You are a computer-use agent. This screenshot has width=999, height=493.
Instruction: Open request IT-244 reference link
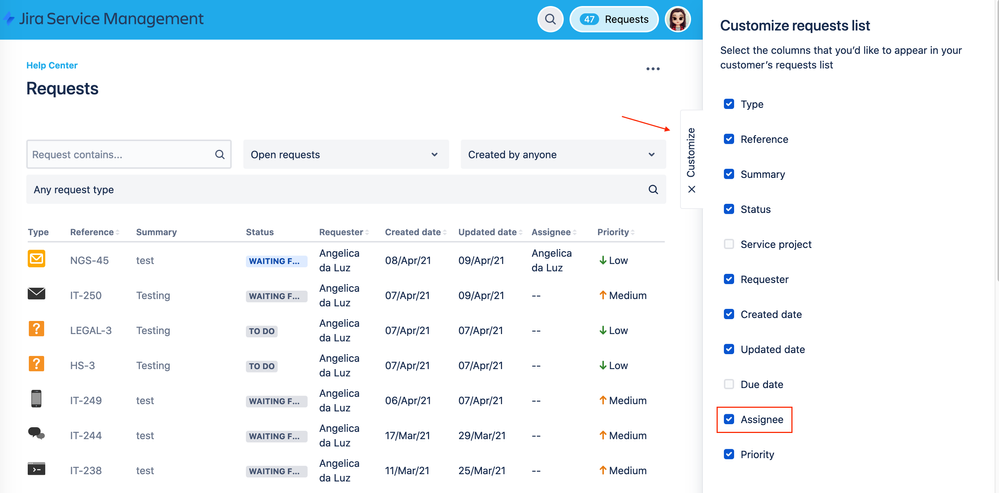(85, 436)
